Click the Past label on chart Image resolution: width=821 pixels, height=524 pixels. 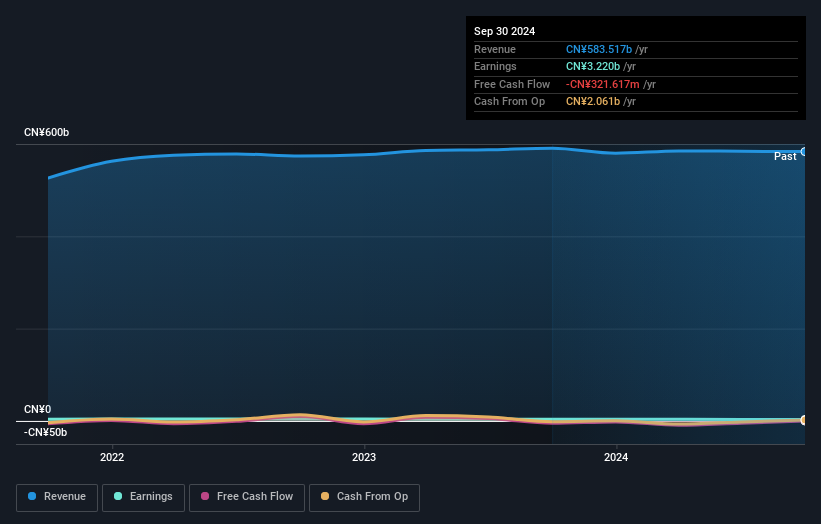pyautogui.click(x=785, y=157)
